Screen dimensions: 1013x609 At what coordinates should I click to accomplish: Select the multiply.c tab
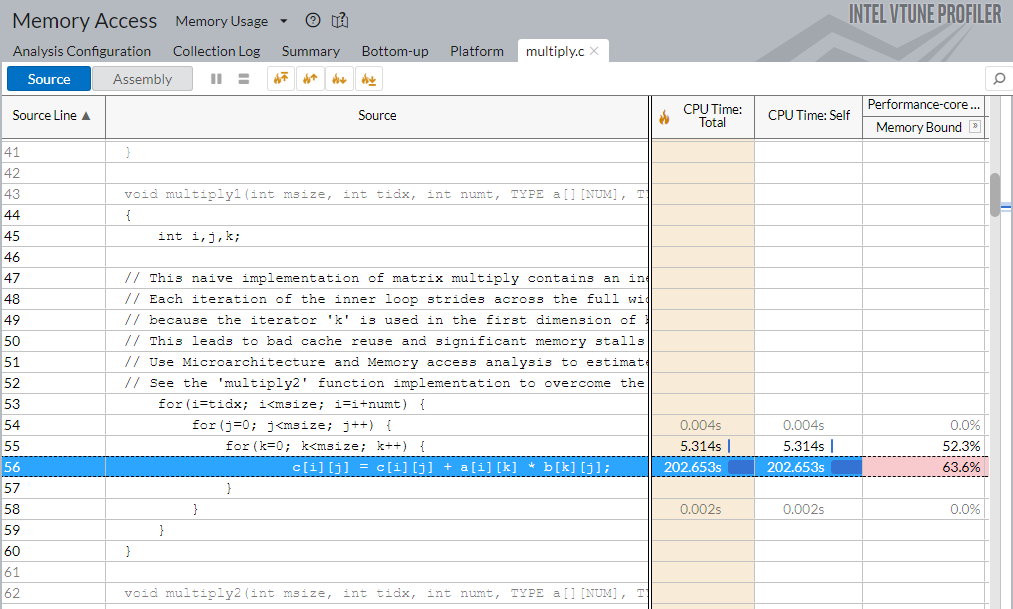[x=555, y=51]
